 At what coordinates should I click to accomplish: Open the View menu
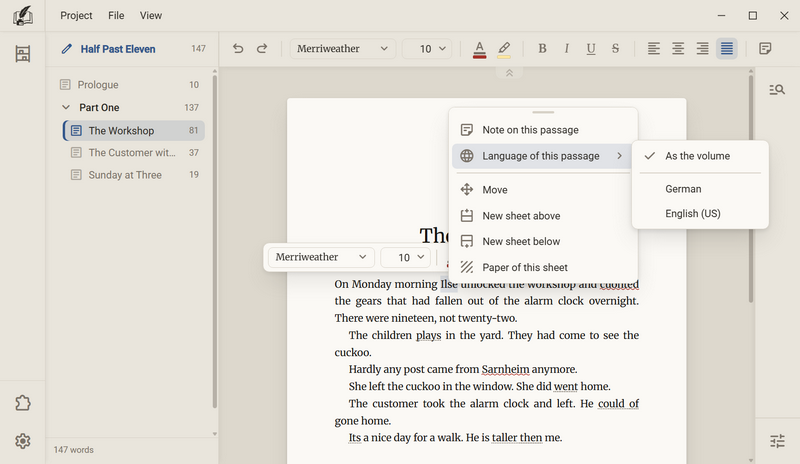(151, 16)
